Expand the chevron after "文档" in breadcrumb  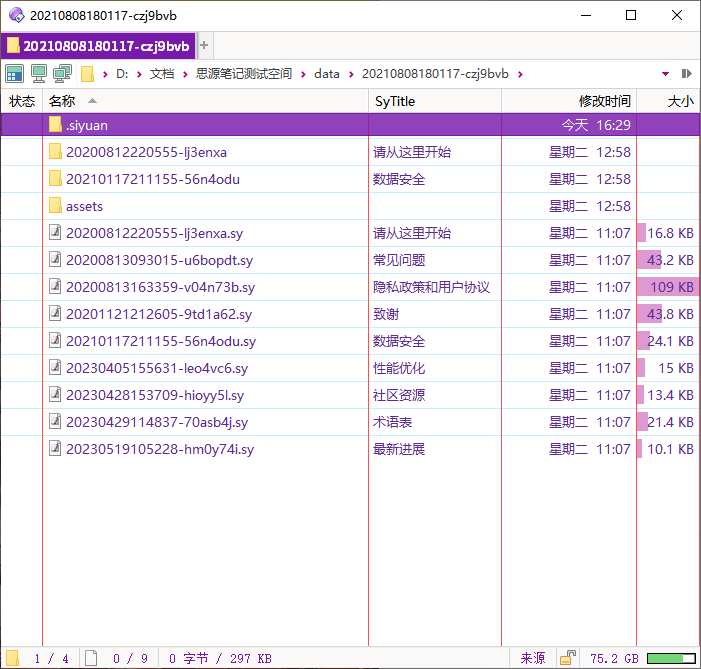pyautogui.click(x=185, y=74)
